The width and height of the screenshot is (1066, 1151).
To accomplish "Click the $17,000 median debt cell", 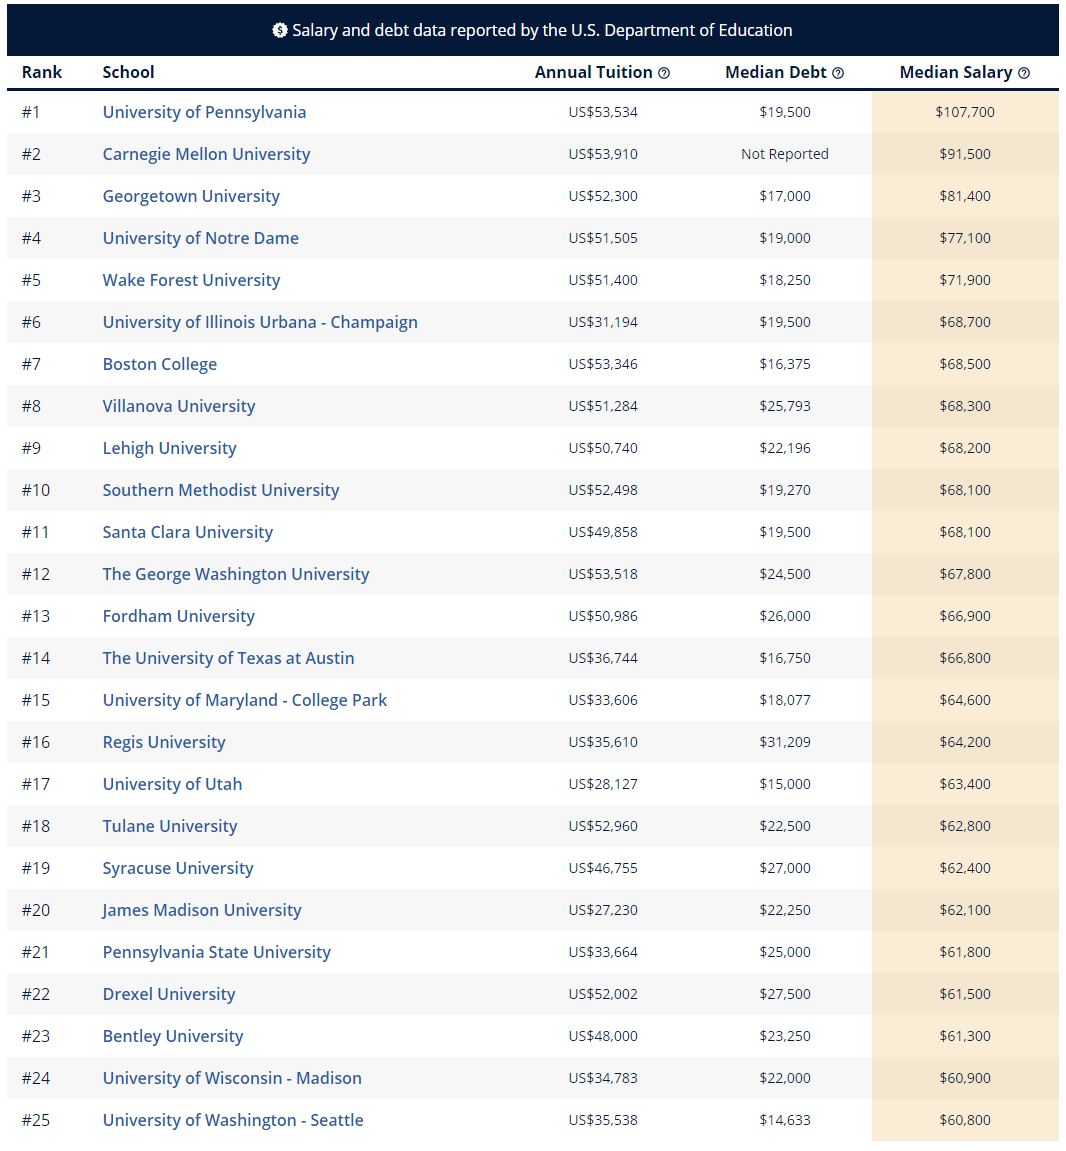I will (785, 196).
